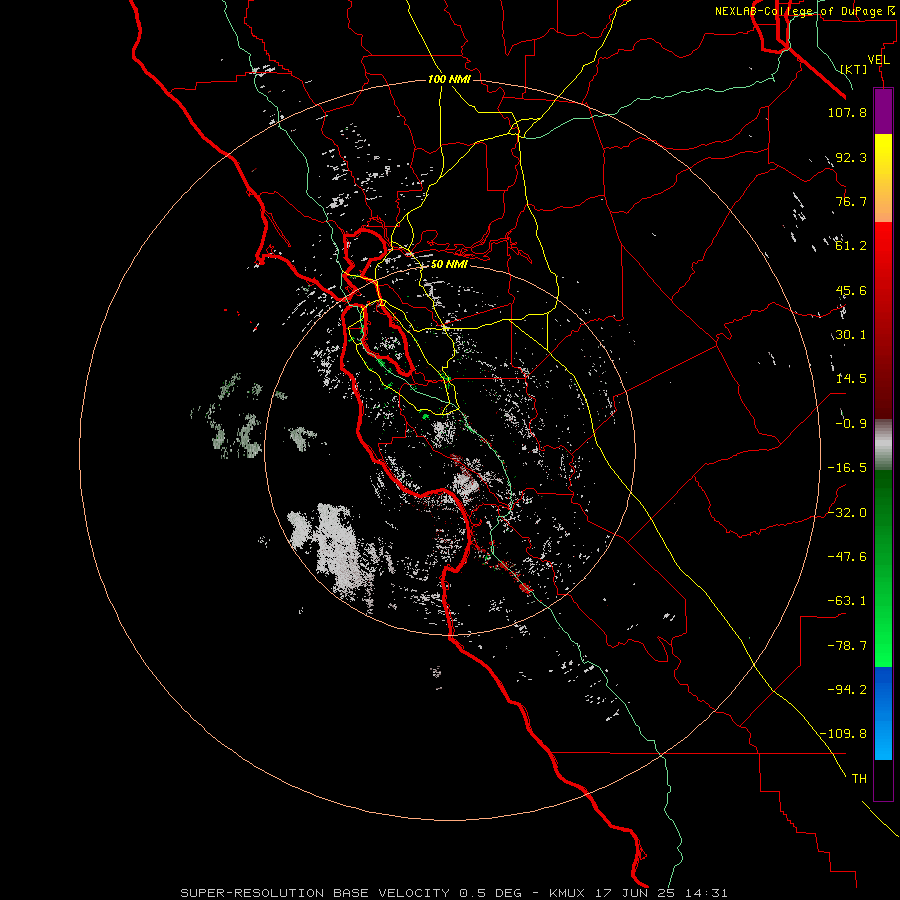This screenshot has width=900, height=900.
Task: Click the 45.6 legend value
Action: pyautogui.click(x=851, y=290)
